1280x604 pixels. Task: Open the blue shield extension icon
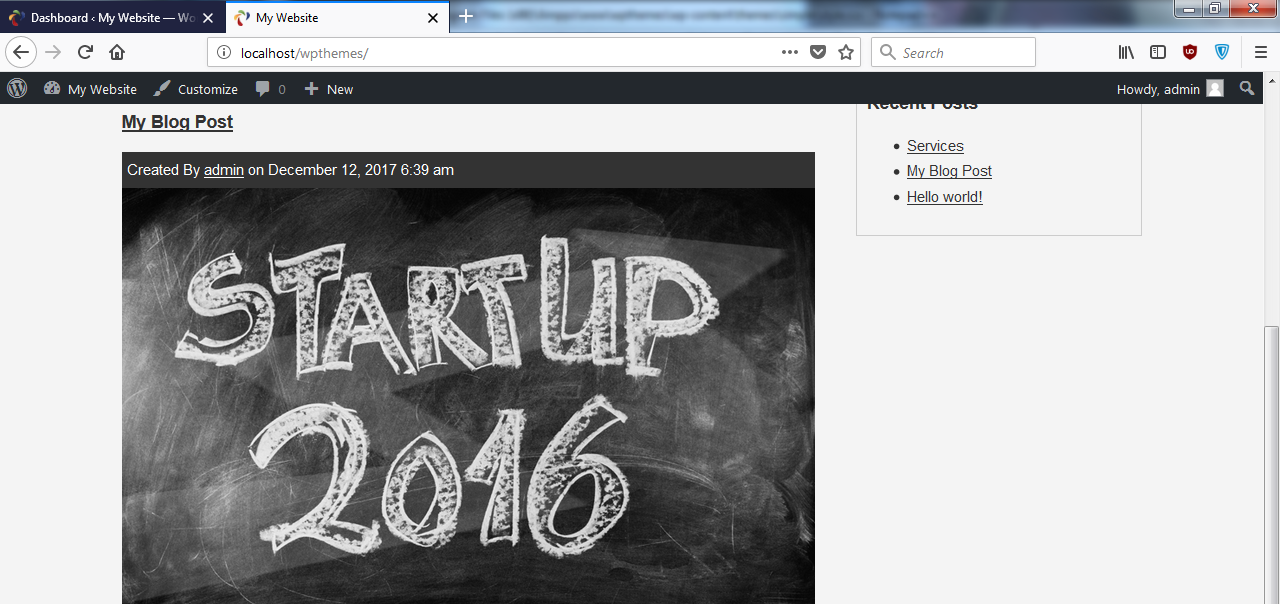[x=1222, y=52]
